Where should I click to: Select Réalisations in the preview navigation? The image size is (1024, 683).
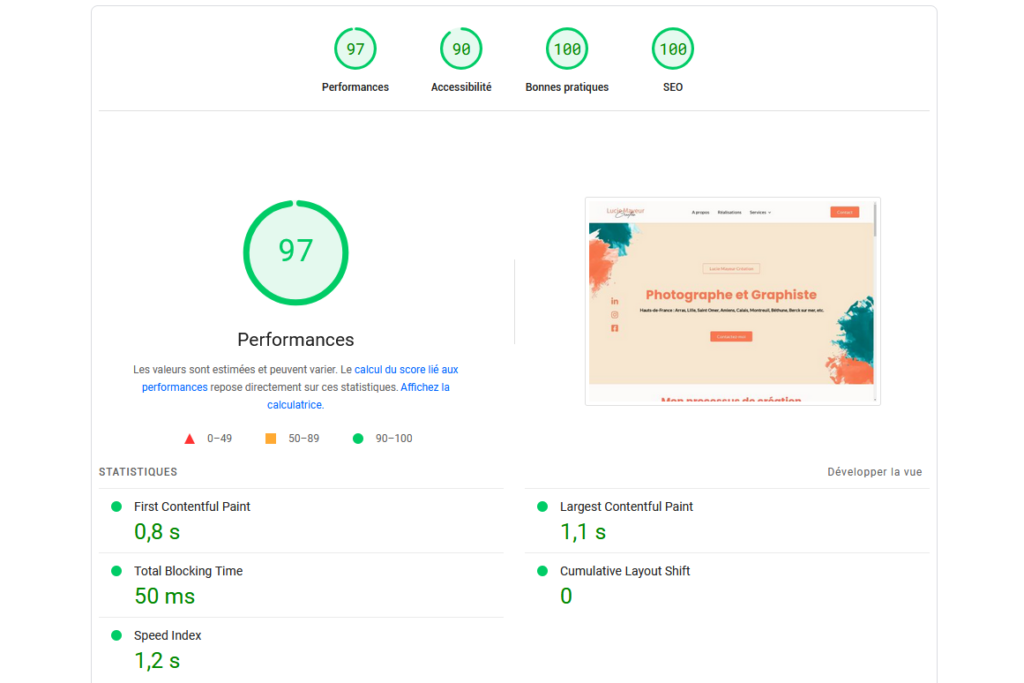[x=730, y=212]
